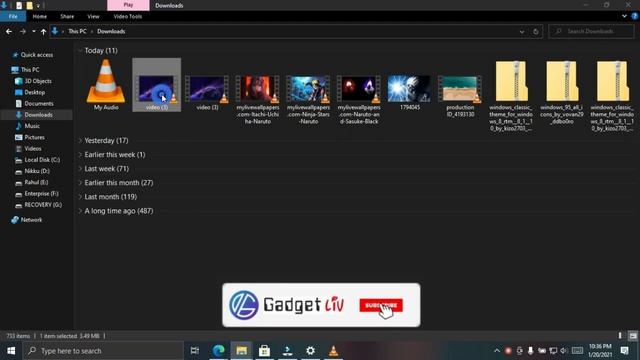The height and width of the screenshot is (360, 640).
Task: Open Quick access in the sidebar
Action: pyautogui.click(x=33, y=55)
